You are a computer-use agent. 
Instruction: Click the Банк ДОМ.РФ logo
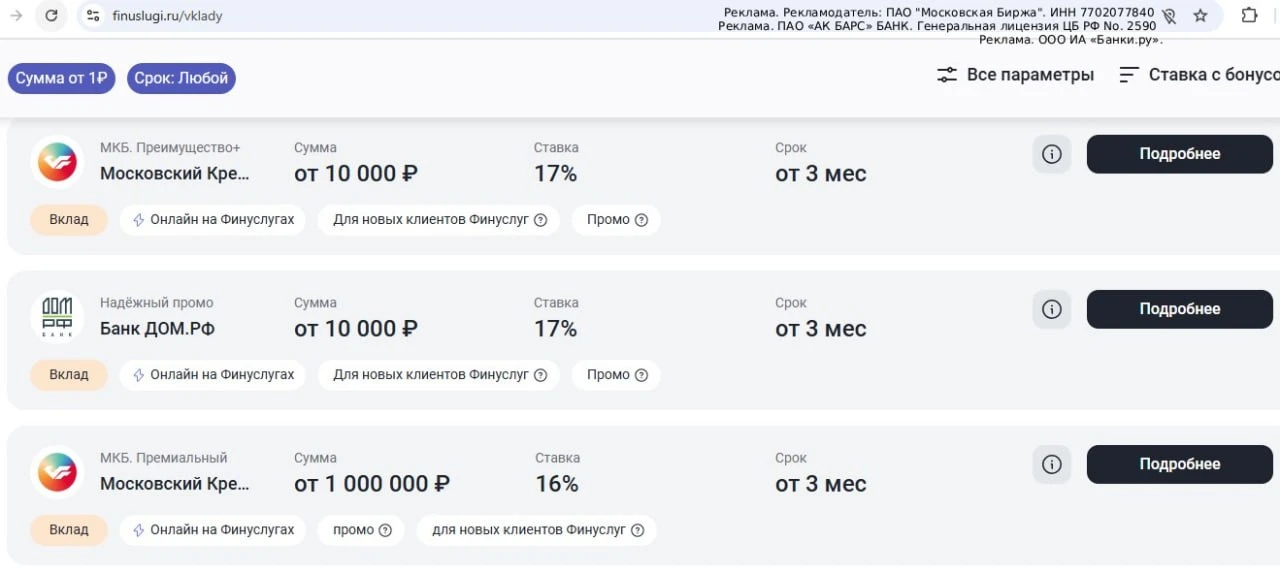pos(57,316)
